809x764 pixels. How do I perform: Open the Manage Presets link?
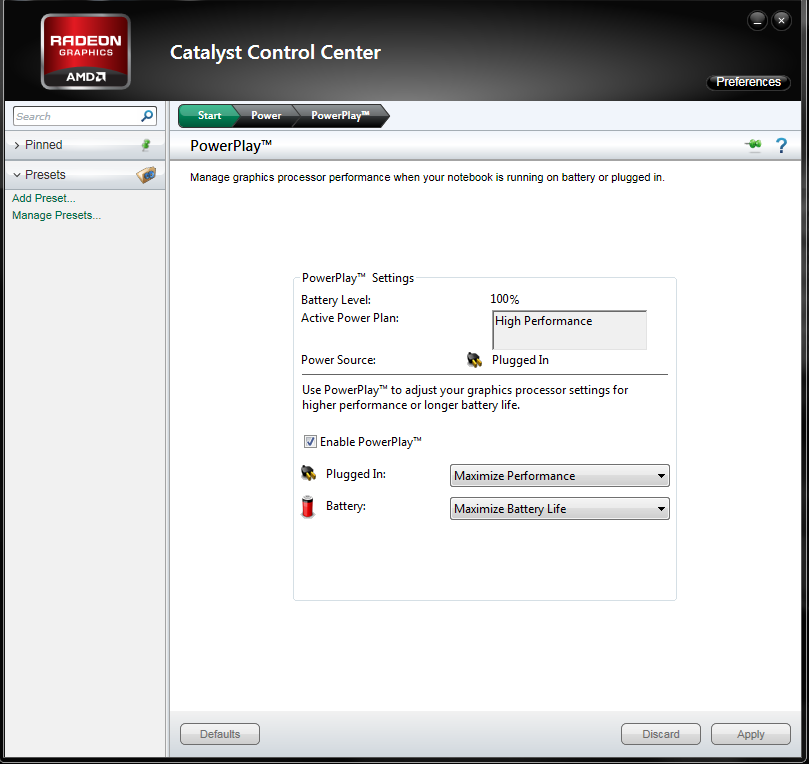56,215
